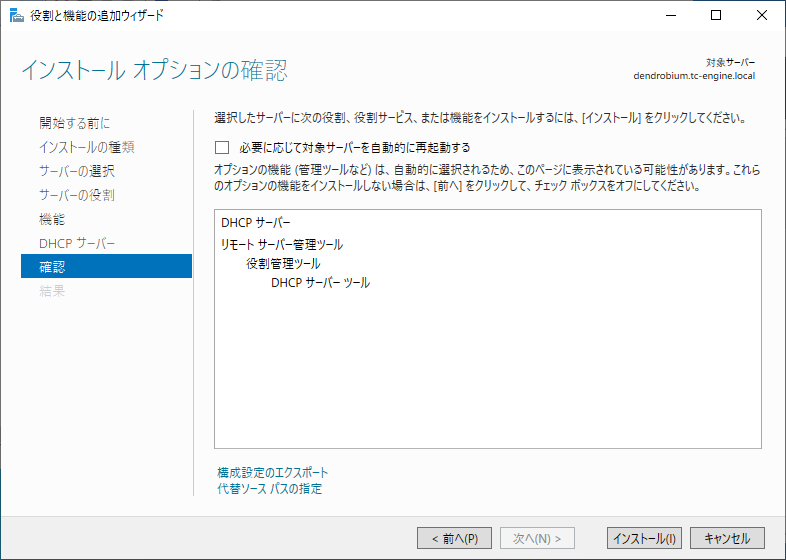The width and height of the screenshot is (786, 560).
Task: Go to 機能 step in sidebar
Action: tap(52, 219)
